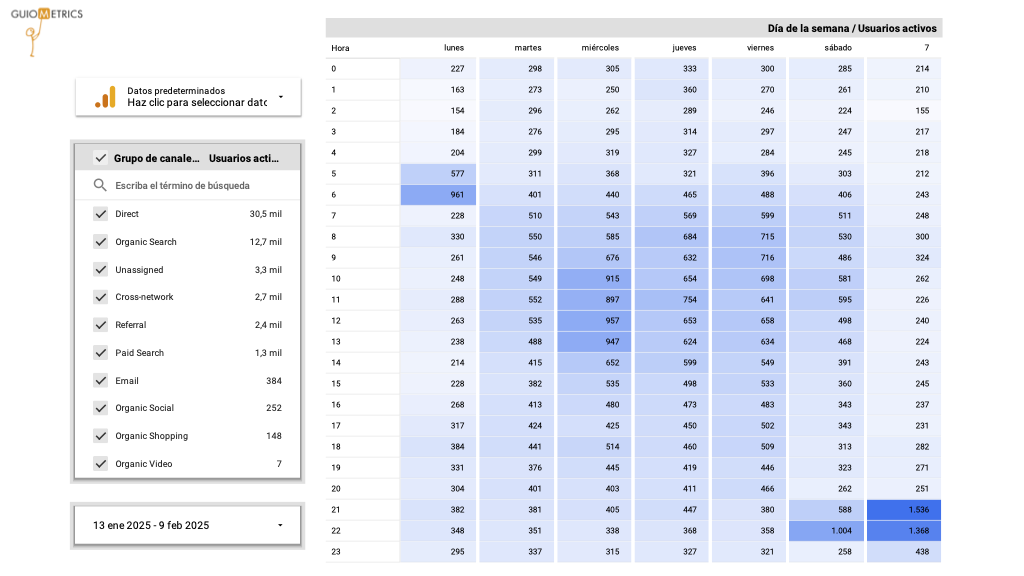
Task: Click the Hora column header
Action: (341, 48)
